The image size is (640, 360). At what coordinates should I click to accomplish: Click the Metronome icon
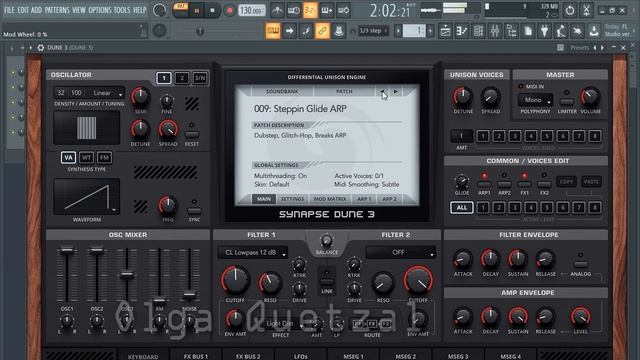pos(277,10)
